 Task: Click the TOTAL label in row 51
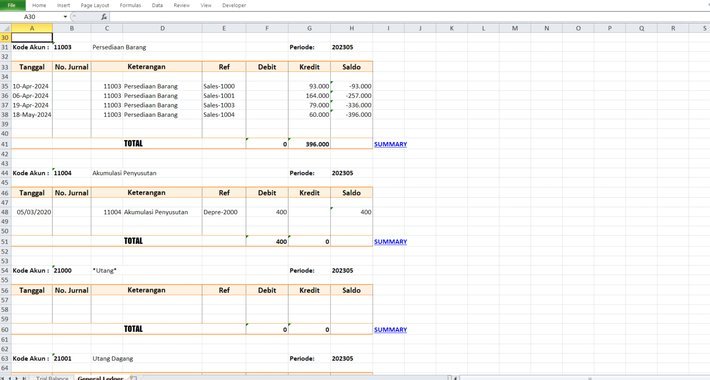[x=133, y=241]
